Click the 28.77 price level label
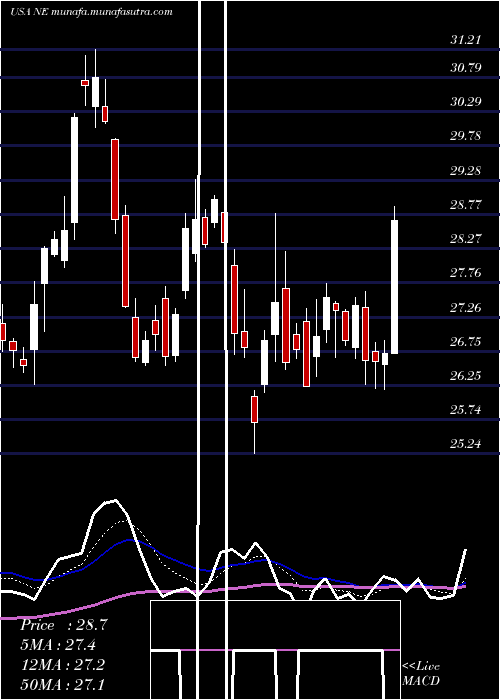Image resolution: width=500 pixels, height=700 pixels. tap(465, 204)
